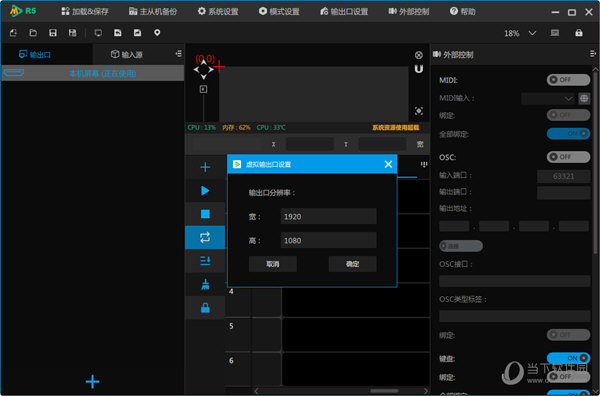Click the plus icon in the playback sidebar
Image resolution: width=600 pixels, height=396 pixels.
(x=205, y=167)
